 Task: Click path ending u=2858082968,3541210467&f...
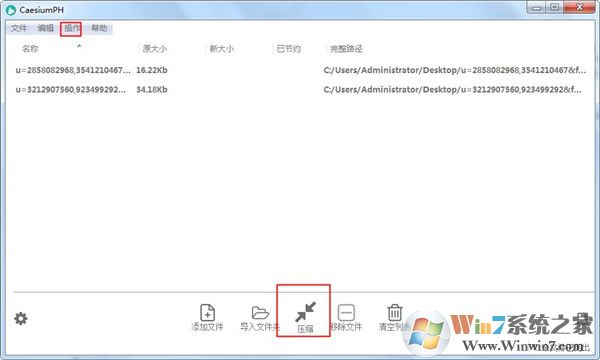click(454, 70)
